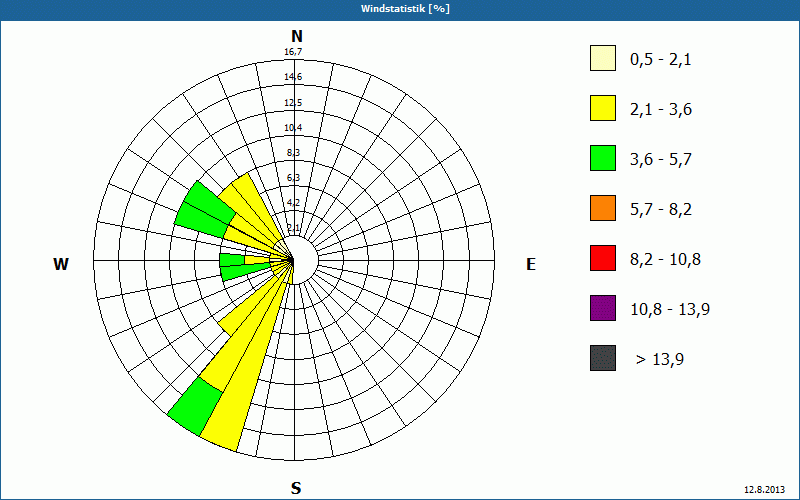
Task: Click the red 8,2 - 10,8 swatch
Action: click(x=603, y=258)
